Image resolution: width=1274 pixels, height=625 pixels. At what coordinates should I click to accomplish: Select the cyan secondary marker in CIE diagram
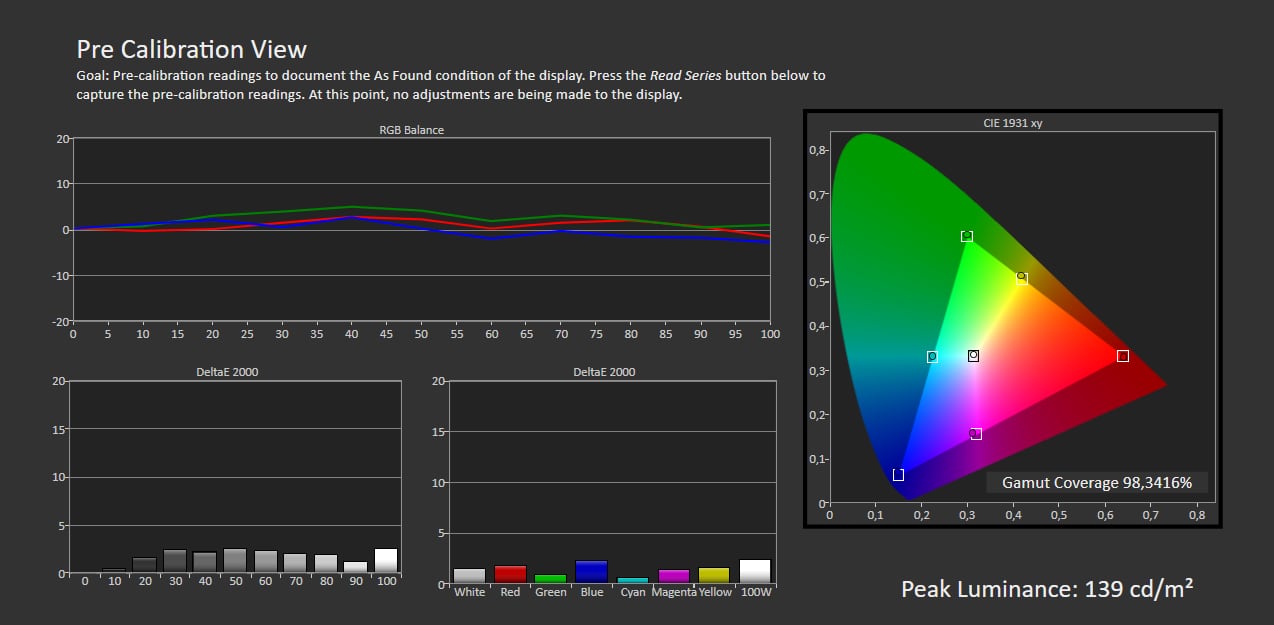[932, 356]
